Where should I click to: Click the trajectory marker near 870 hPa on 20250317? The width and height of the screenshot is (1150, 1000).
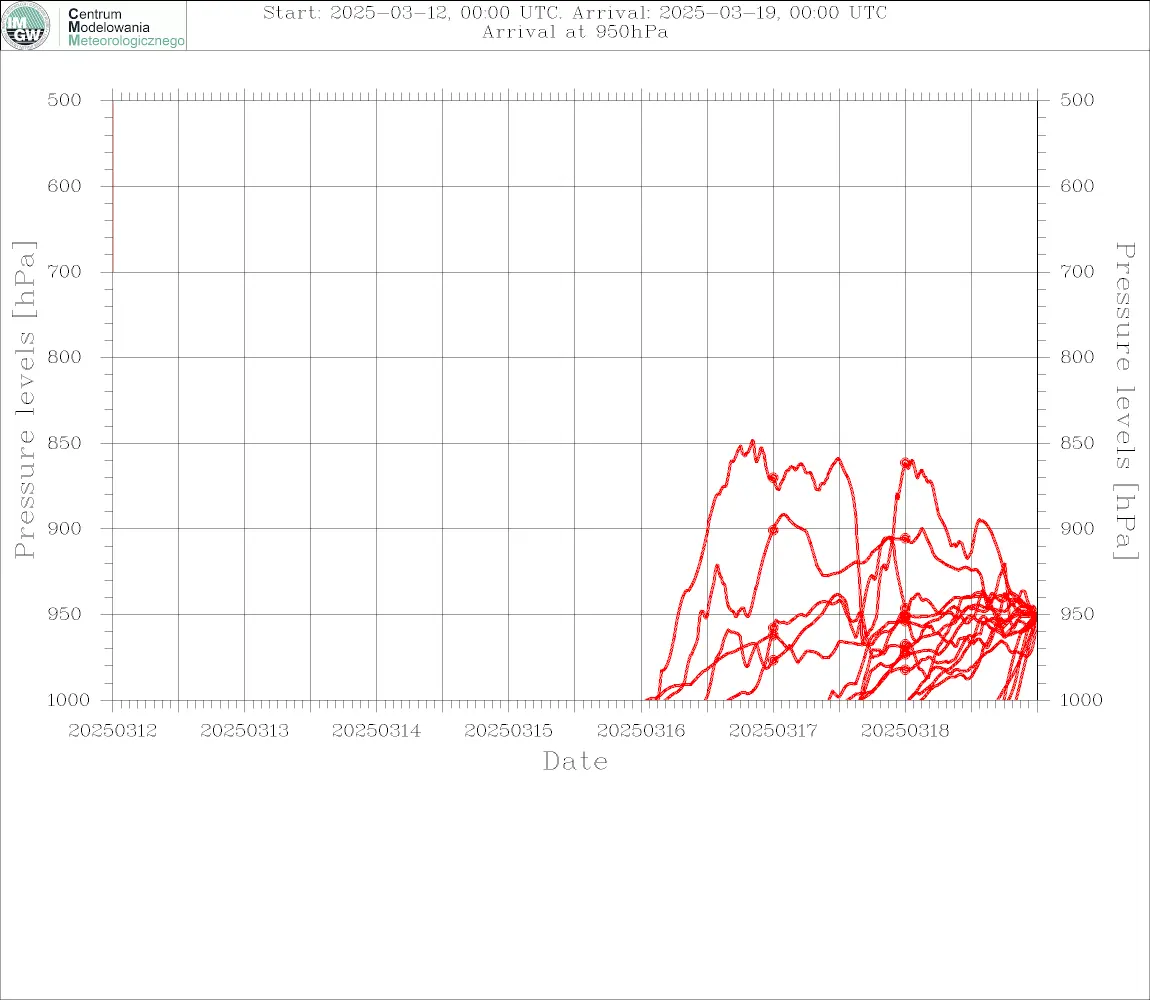click(773, 478)
